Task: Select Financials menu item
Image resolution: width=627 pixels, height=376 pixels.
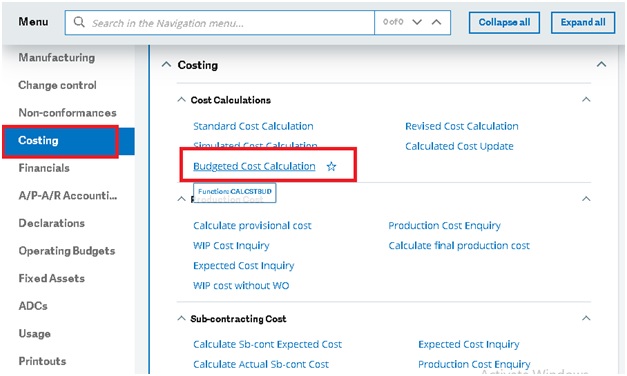Action: click(44, 168)
